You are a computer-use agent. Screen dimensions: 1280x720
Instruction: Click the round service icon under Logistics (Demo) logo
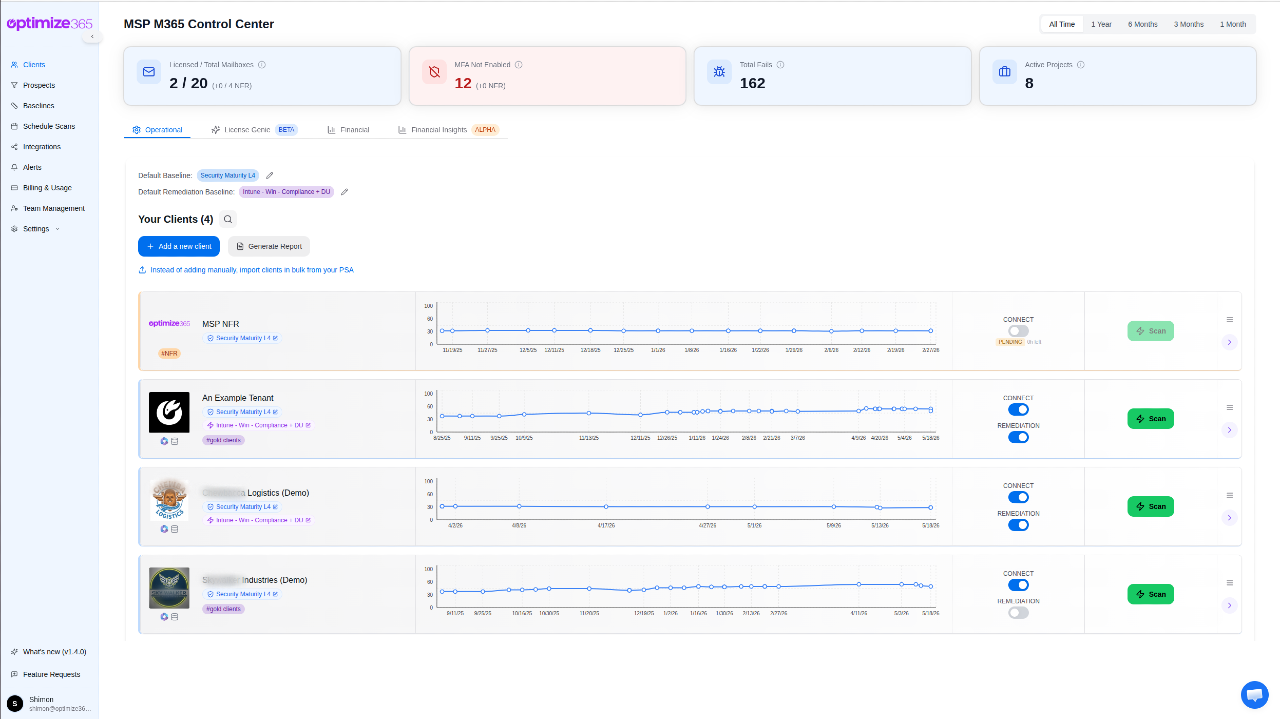(x=164, y=529)
